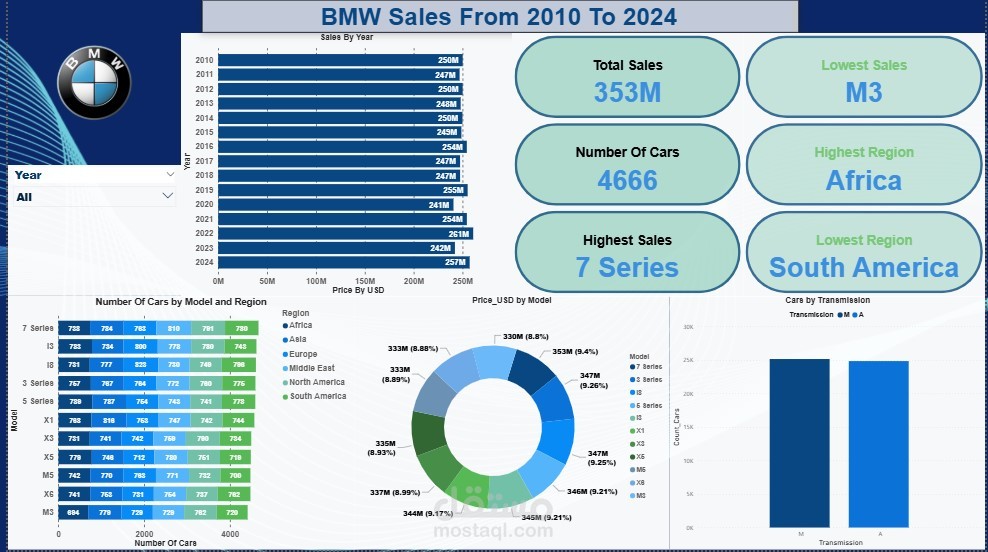
Task: Click donut label 347M (9.25%)
Action: (601, 457)
